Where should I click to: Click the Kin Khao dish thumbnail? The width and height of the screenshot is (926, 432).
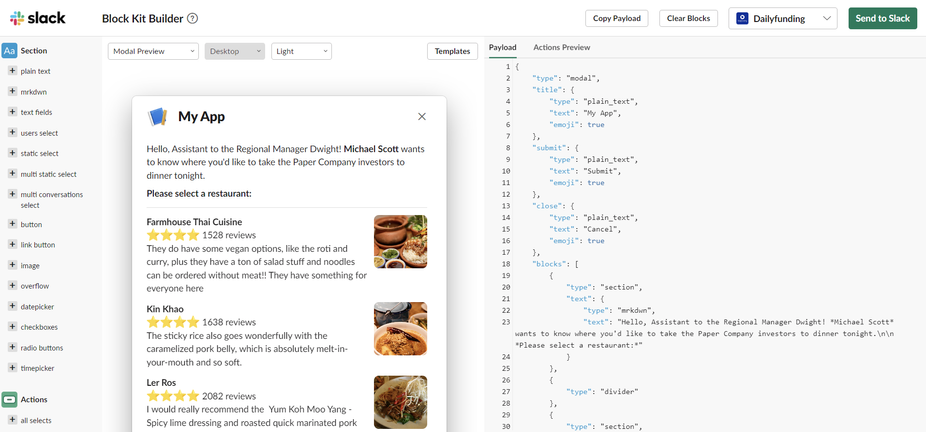point(400,329)
